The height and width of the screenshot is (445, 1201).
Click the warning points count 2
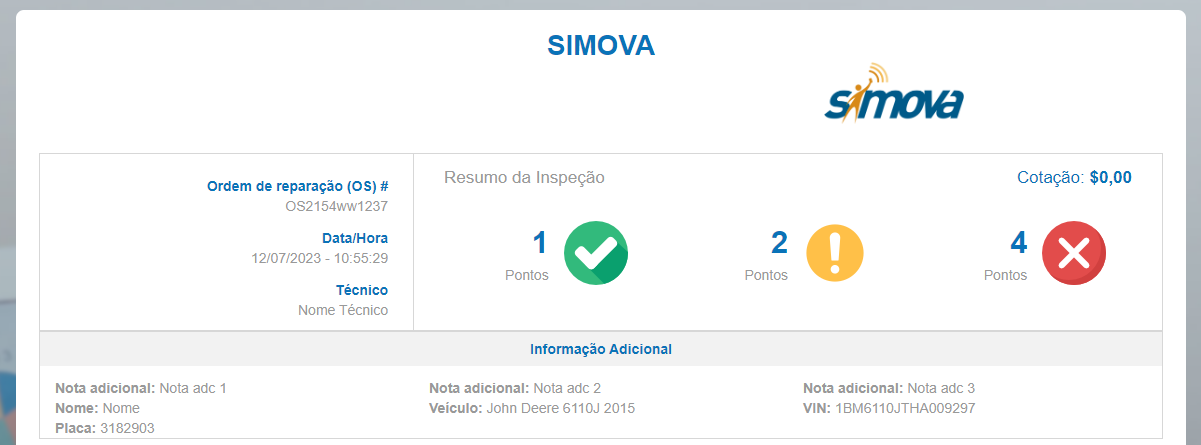(779, 243)
